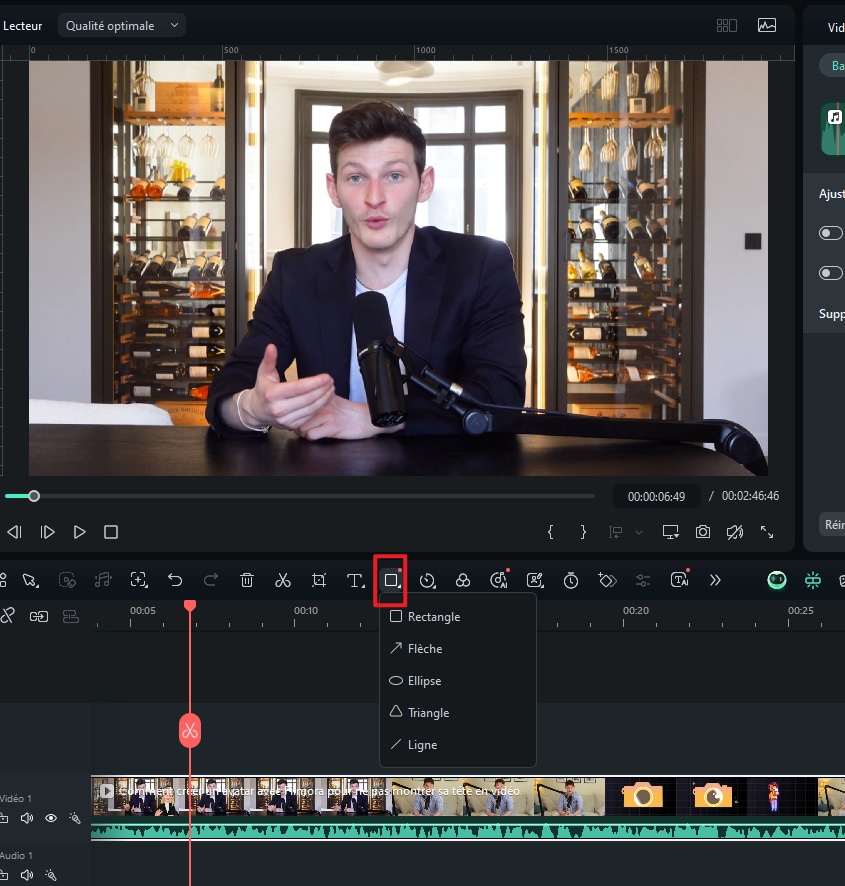Click the red playhead marker on the timeline ruler
Screen dimensions: 845x886
[x=190, y=606]
